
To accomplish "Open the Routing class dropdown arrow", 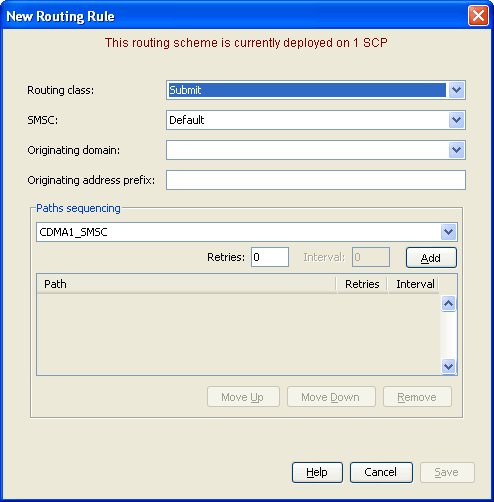I will click(456, 90).
